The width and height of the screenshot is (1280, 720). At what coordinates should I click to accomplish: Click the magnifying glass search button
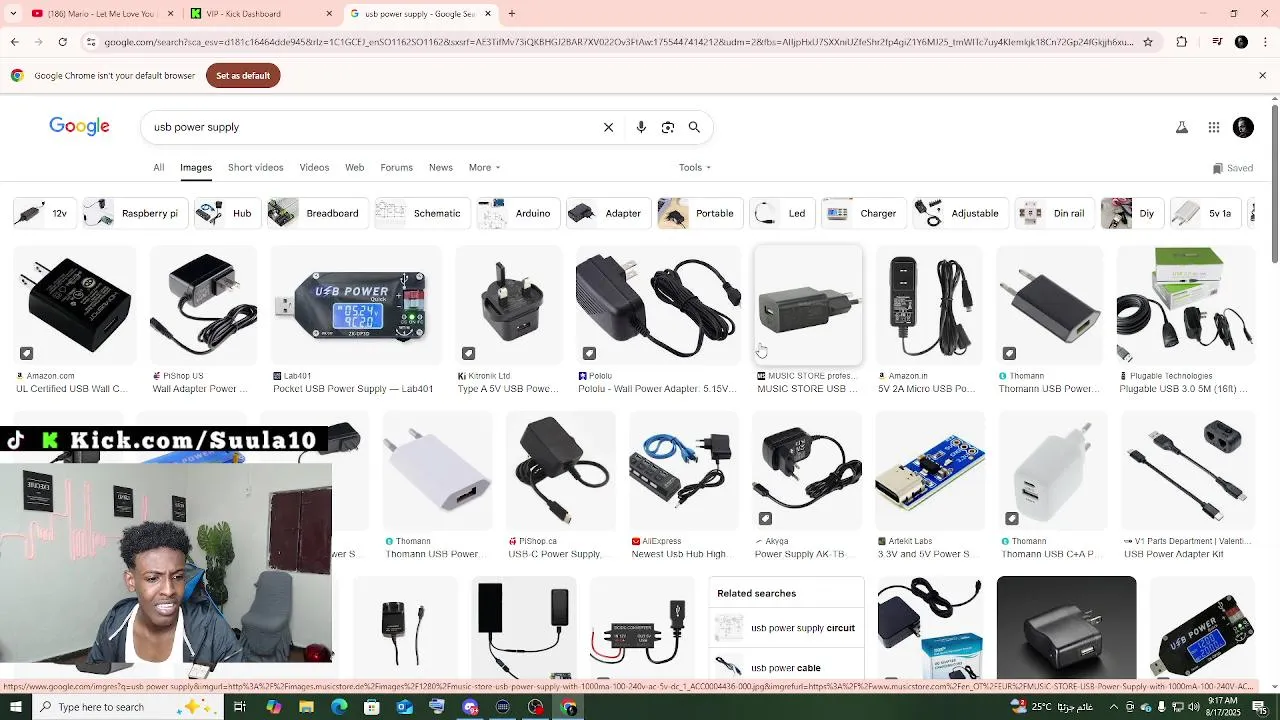[694, 127]
